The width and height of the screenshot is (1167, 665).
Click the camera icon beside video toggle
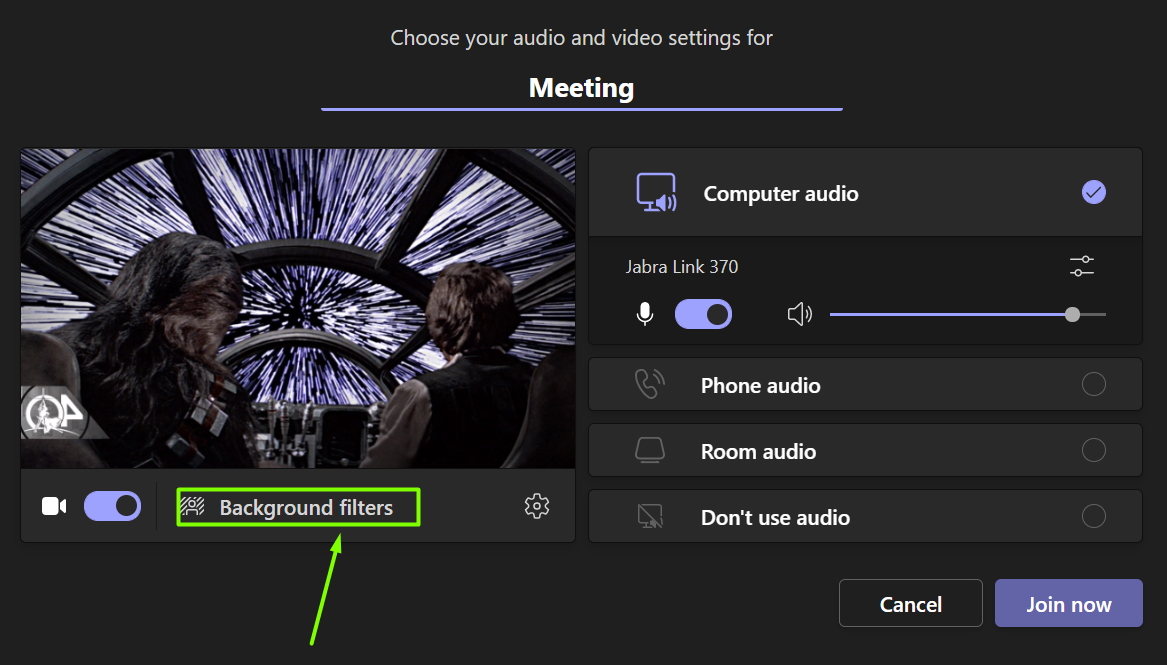tap(54, 507)
